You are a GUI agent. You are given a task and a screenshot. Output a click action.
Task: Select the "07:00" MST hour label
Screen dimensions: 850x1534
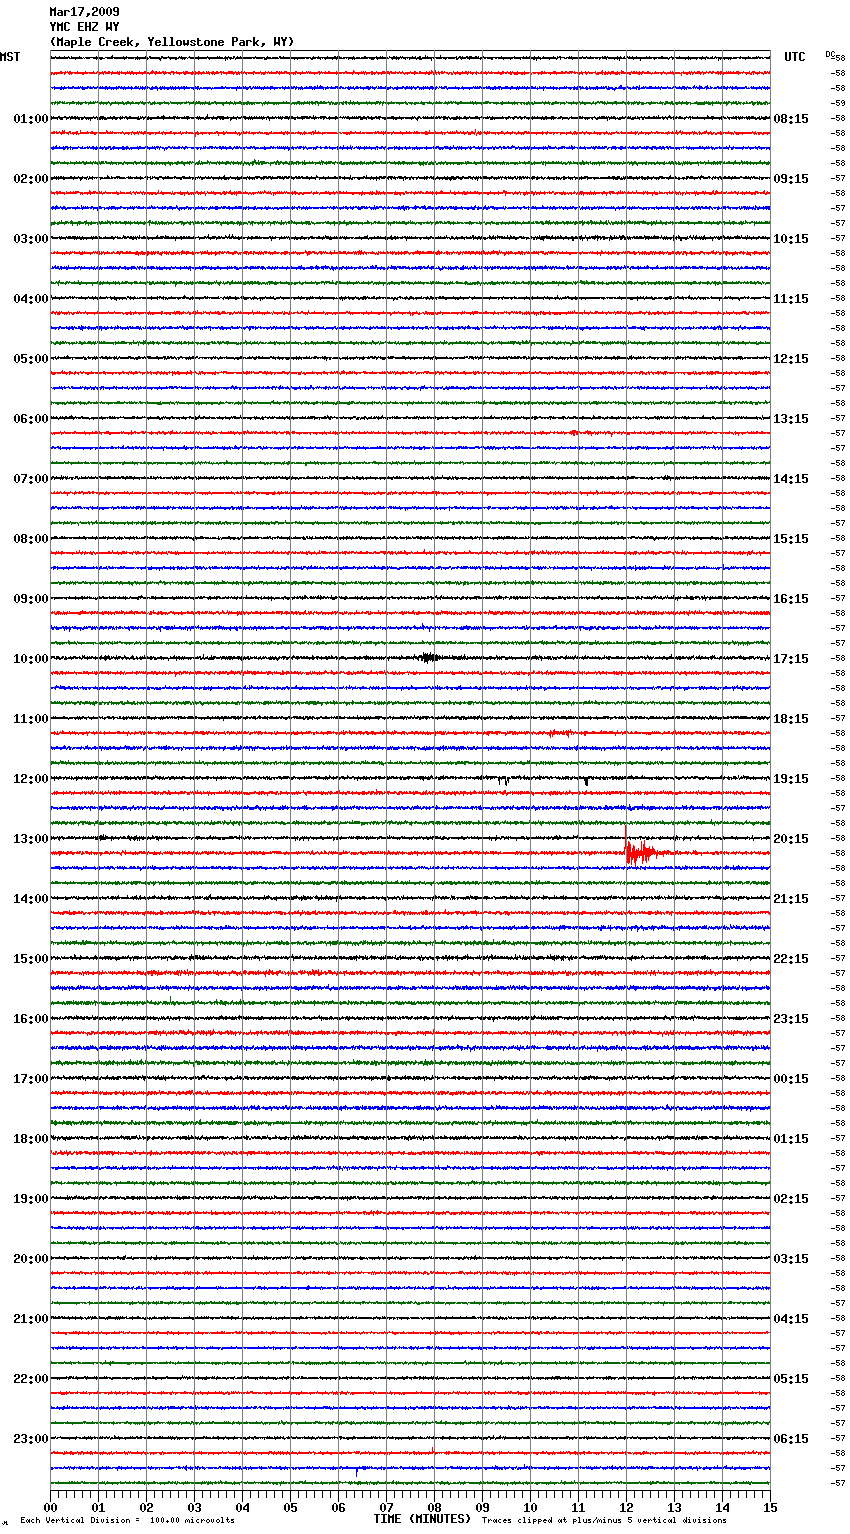pos(31,479)
